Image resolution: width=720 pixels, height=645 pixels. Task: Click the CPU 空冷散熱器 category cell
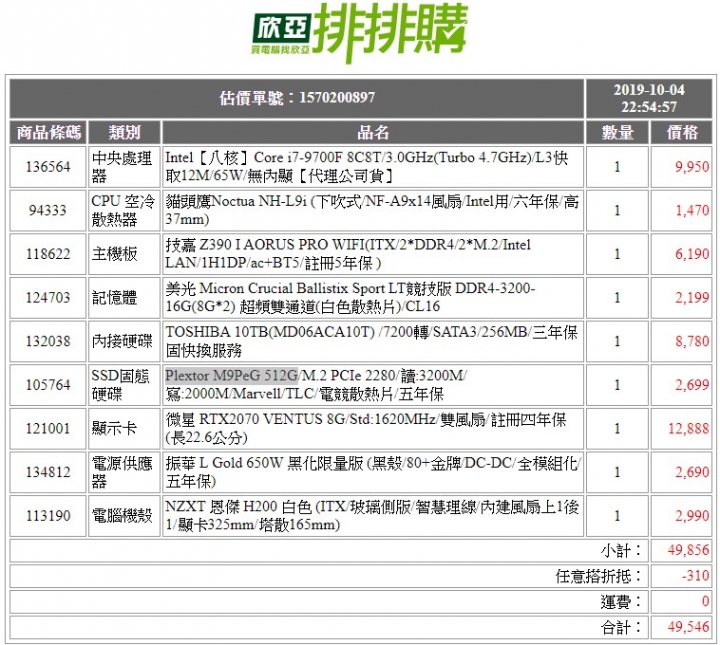124,210
